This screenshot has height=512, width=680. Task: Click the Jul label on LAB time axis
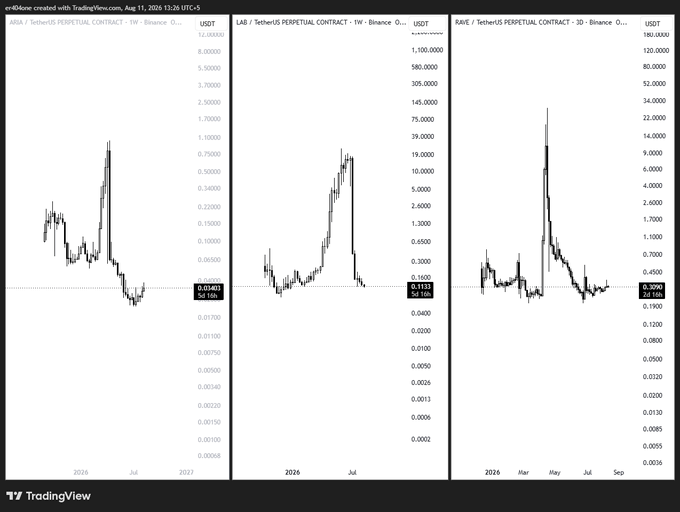tap(352, 472)
